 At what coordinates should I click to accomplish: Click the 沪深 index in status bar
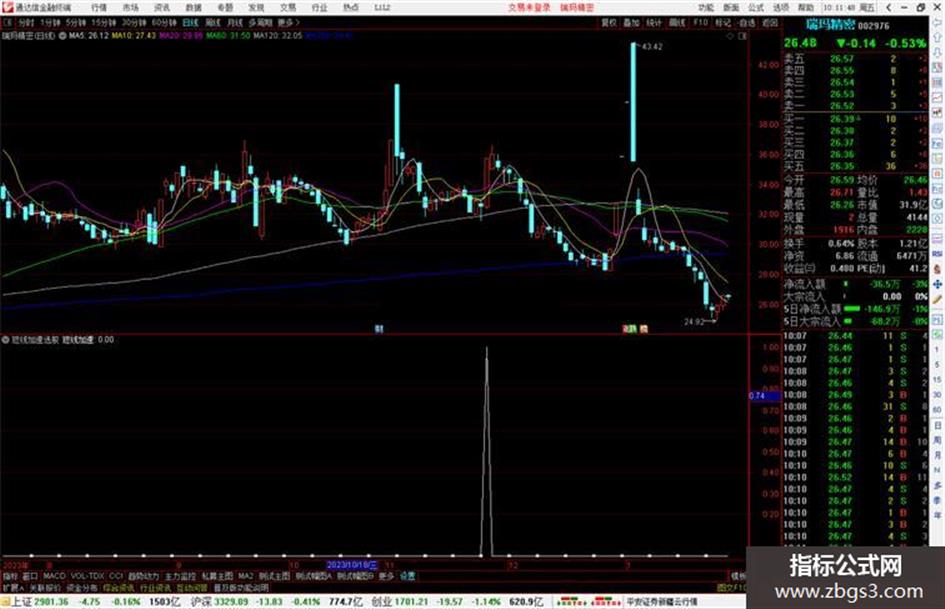pyautogui.click(x=200, y=602)
